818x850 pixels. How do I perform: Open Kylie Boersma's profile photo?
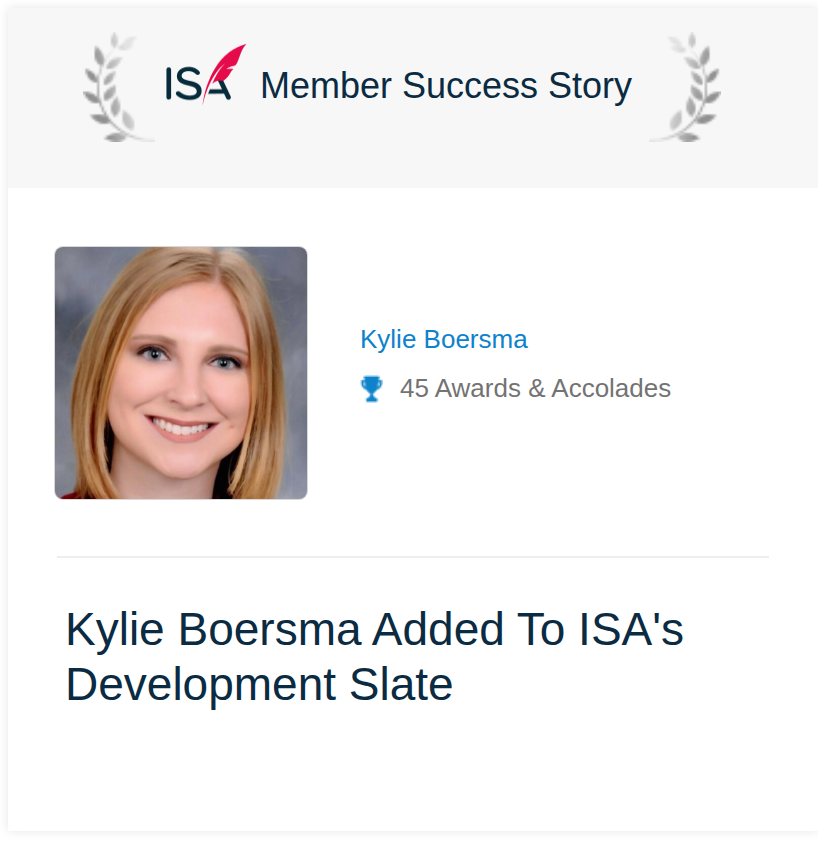pos(181,373)
